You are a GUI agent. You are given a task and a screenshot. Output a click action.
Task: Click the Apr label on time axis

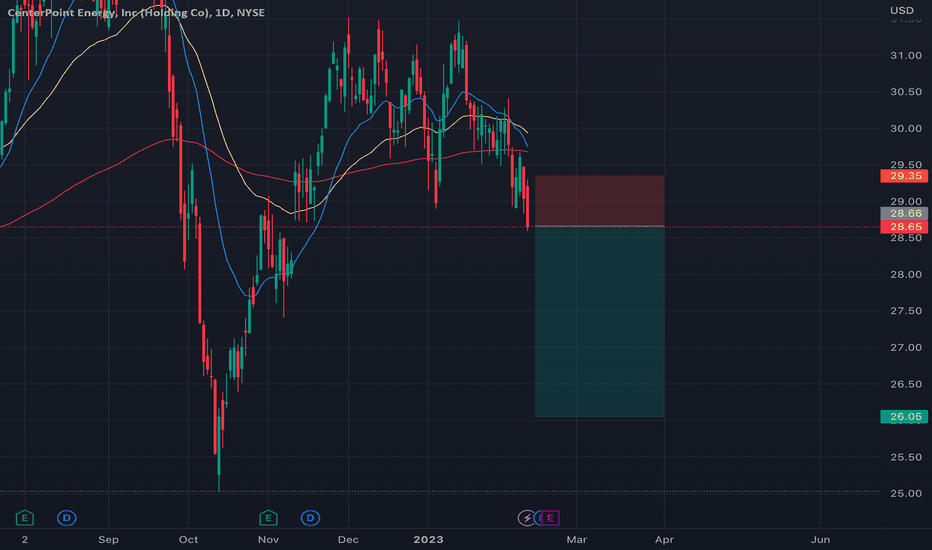(665, 540)
